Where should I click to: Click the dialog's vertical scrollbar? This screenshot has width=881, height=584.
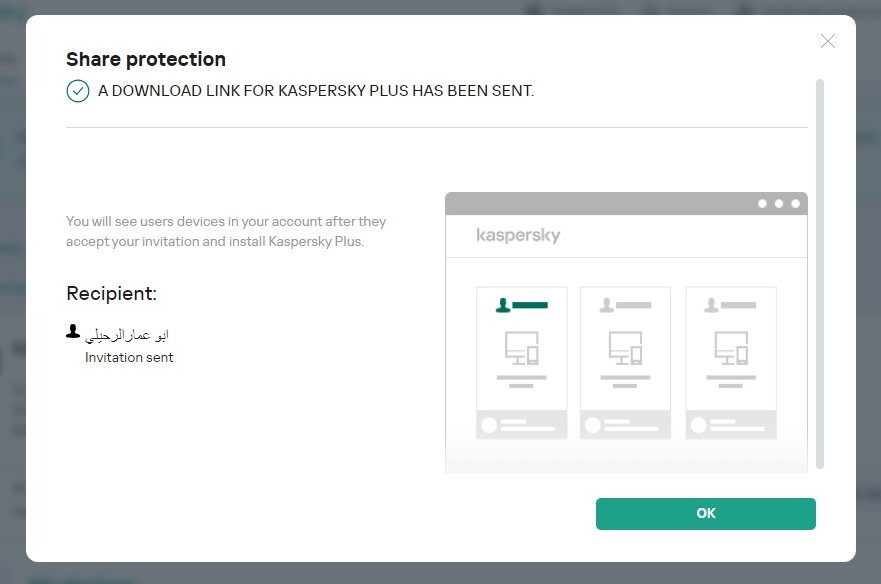(x=820, y=272)
